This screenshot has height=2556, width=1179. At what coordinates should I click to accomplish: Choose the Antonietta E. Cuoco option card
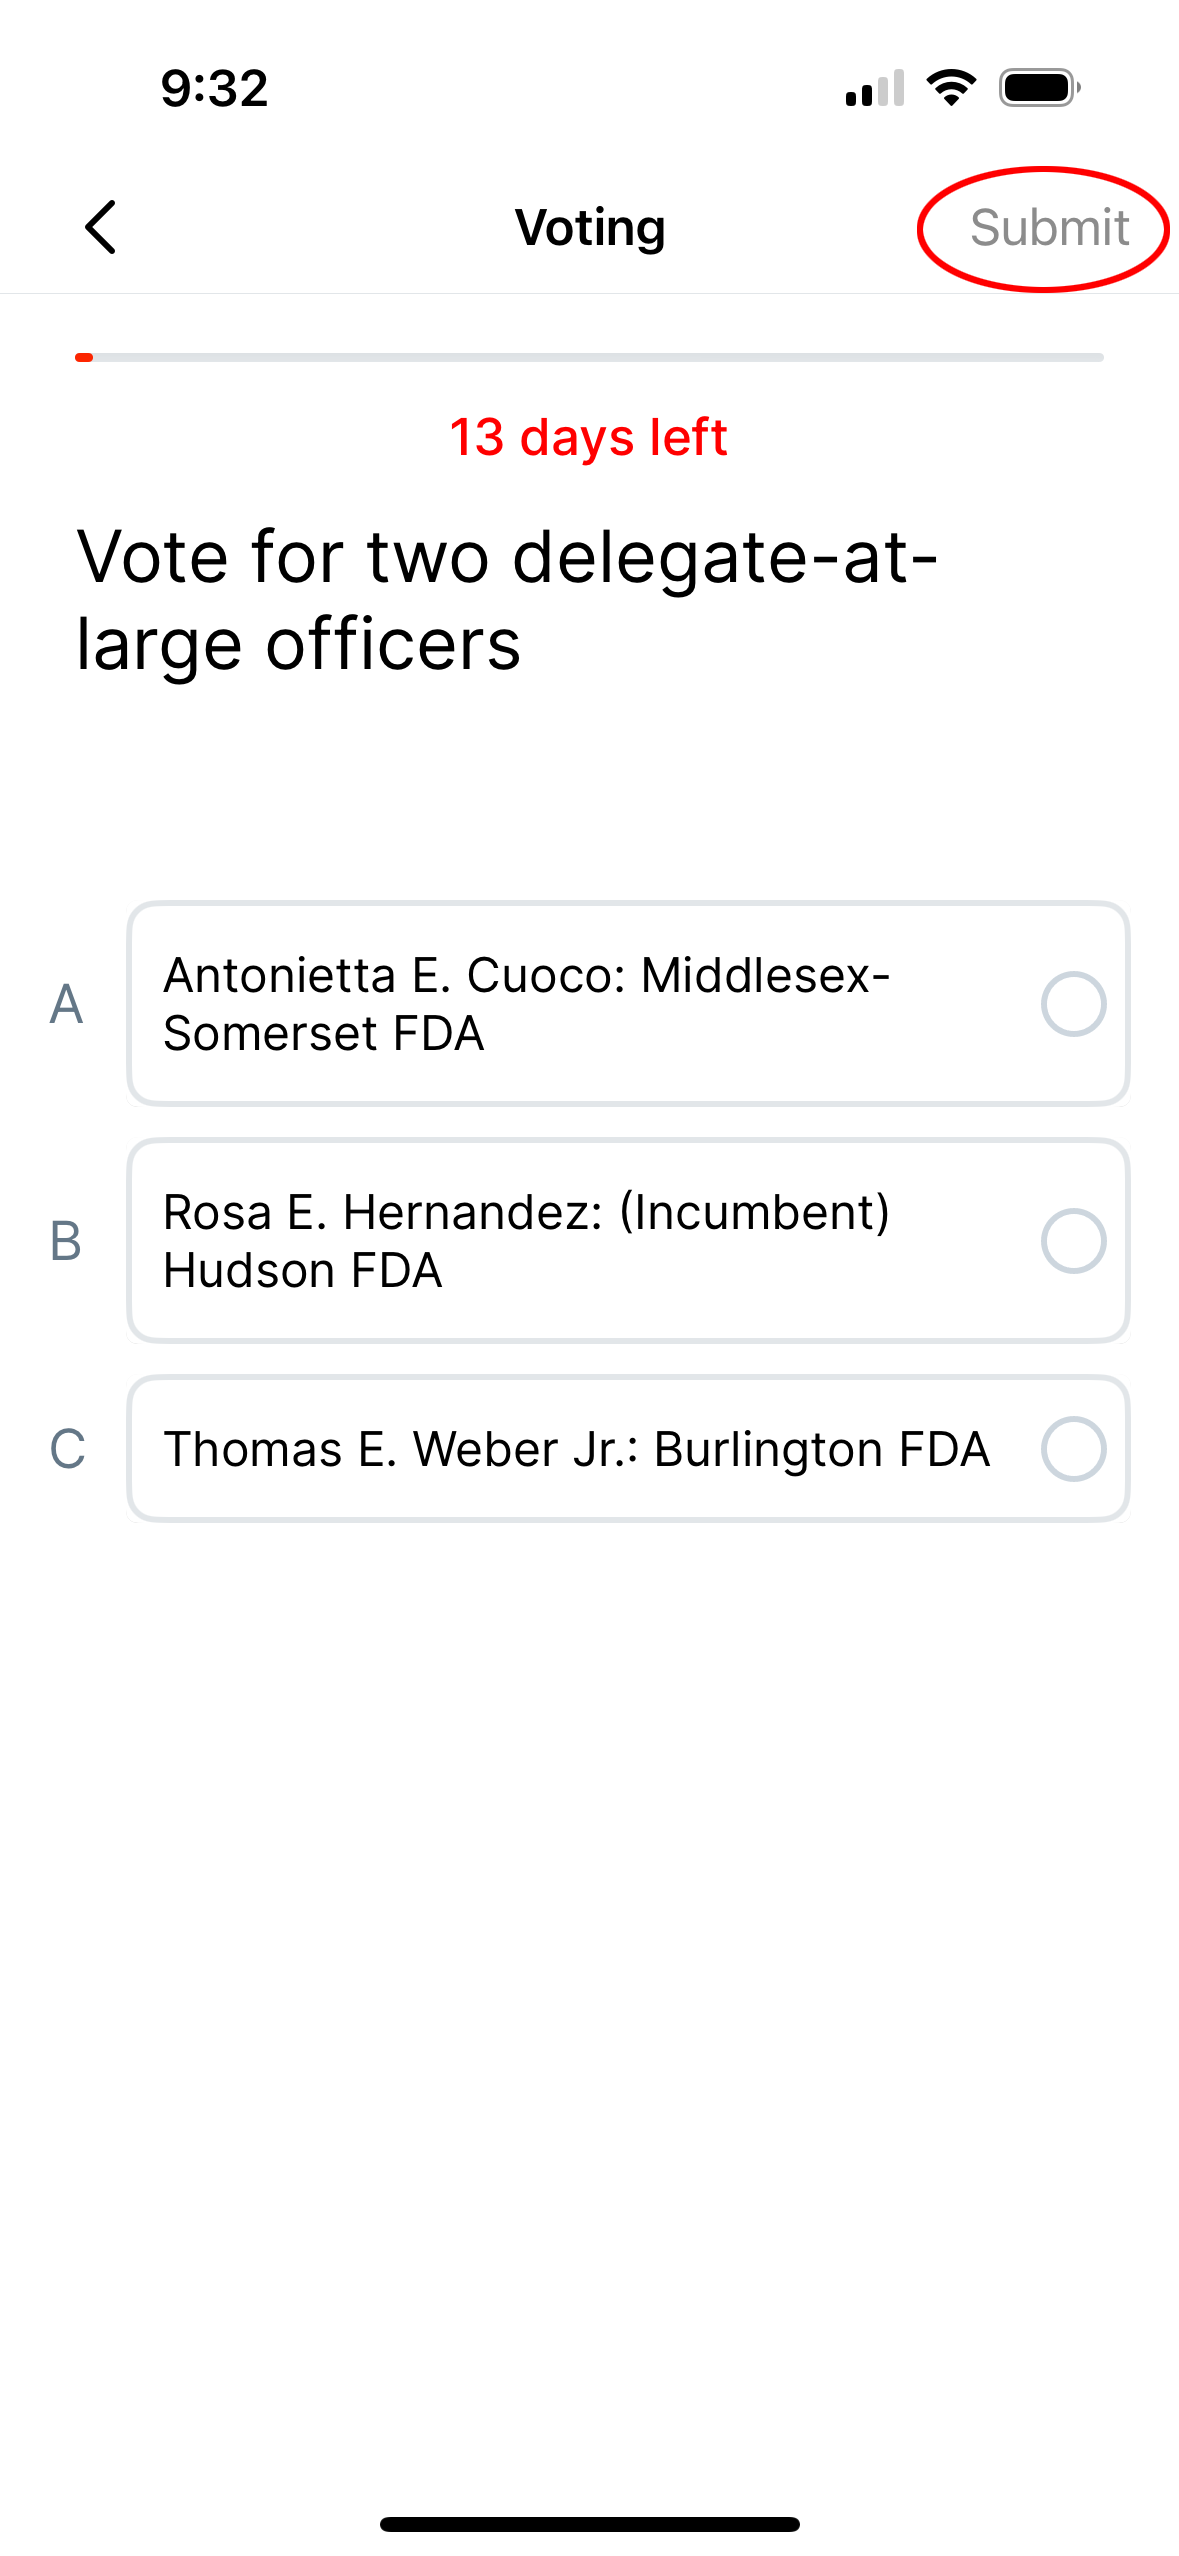coord(628,1004)
